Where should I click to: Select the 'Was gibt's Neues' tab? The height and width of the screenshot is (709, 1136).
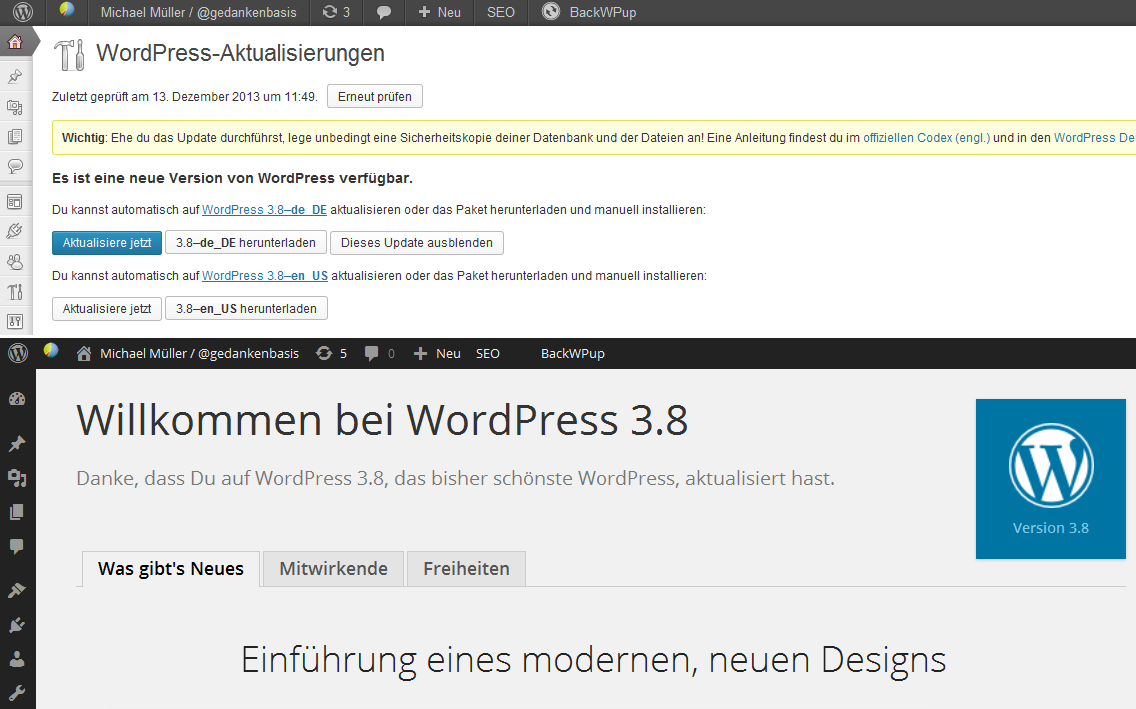pos(171,569)
